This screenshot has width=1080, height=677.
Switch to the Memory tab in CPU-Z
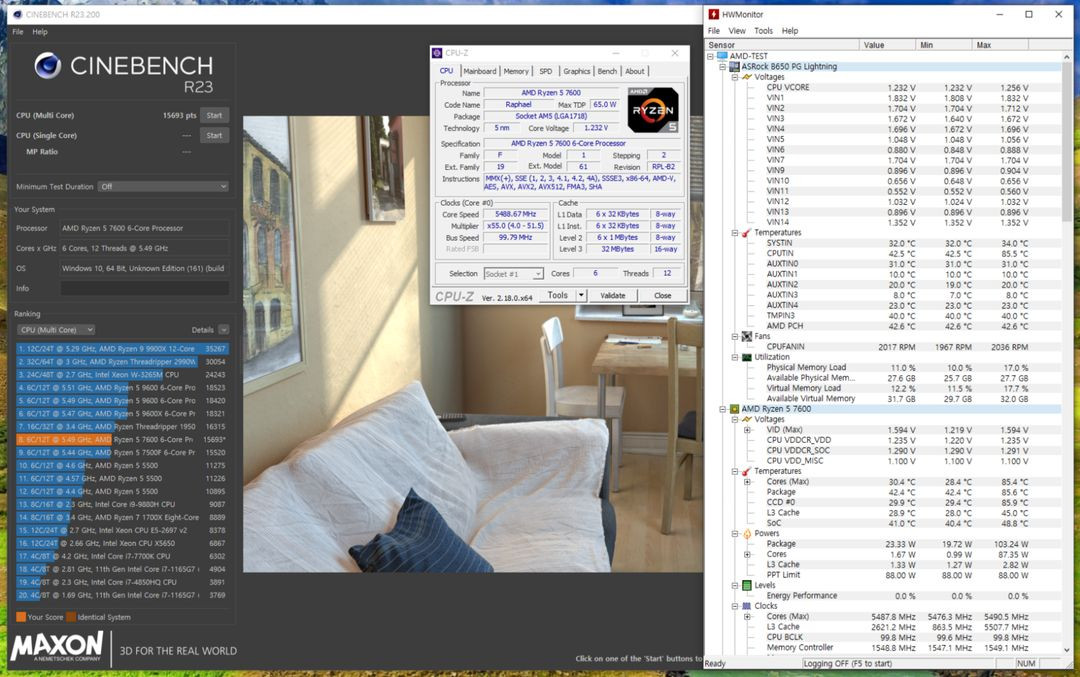tap(516, 71)
